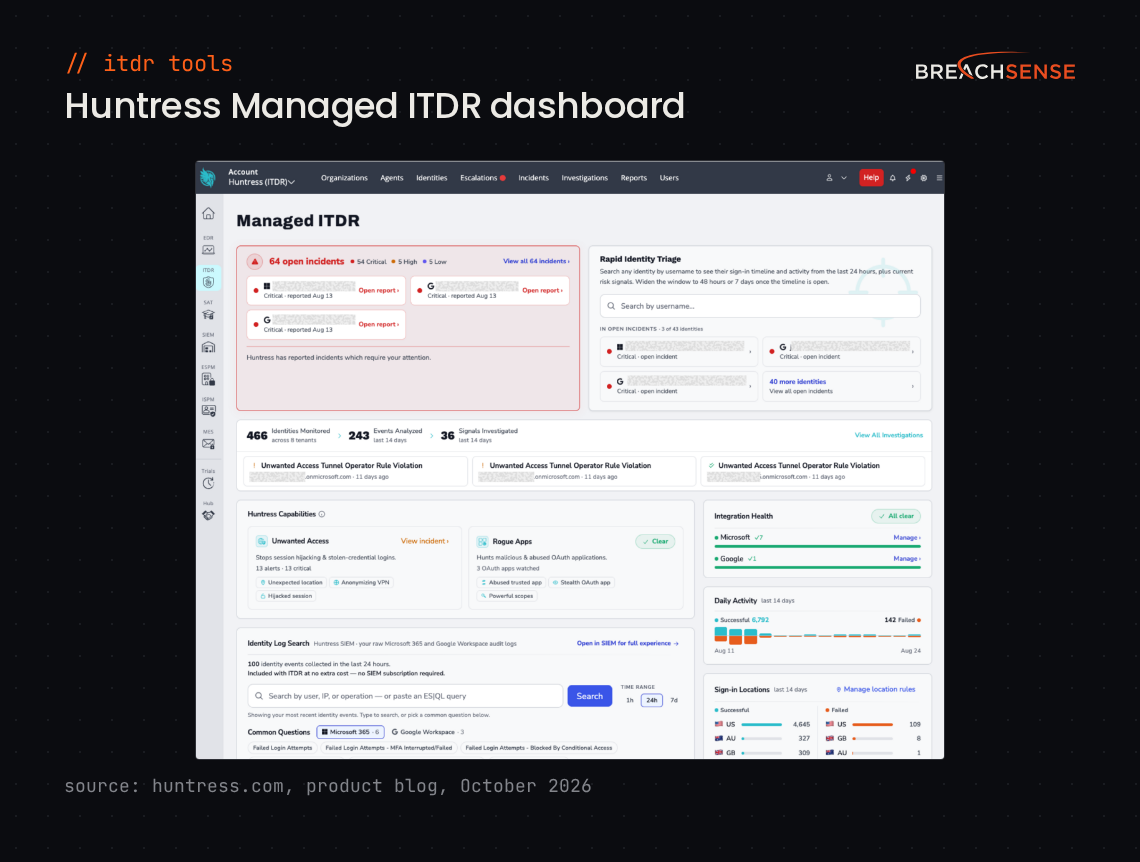Click View all 64 incidents link
Screen dimensions: 1140x862
click(x=536, y=261)
